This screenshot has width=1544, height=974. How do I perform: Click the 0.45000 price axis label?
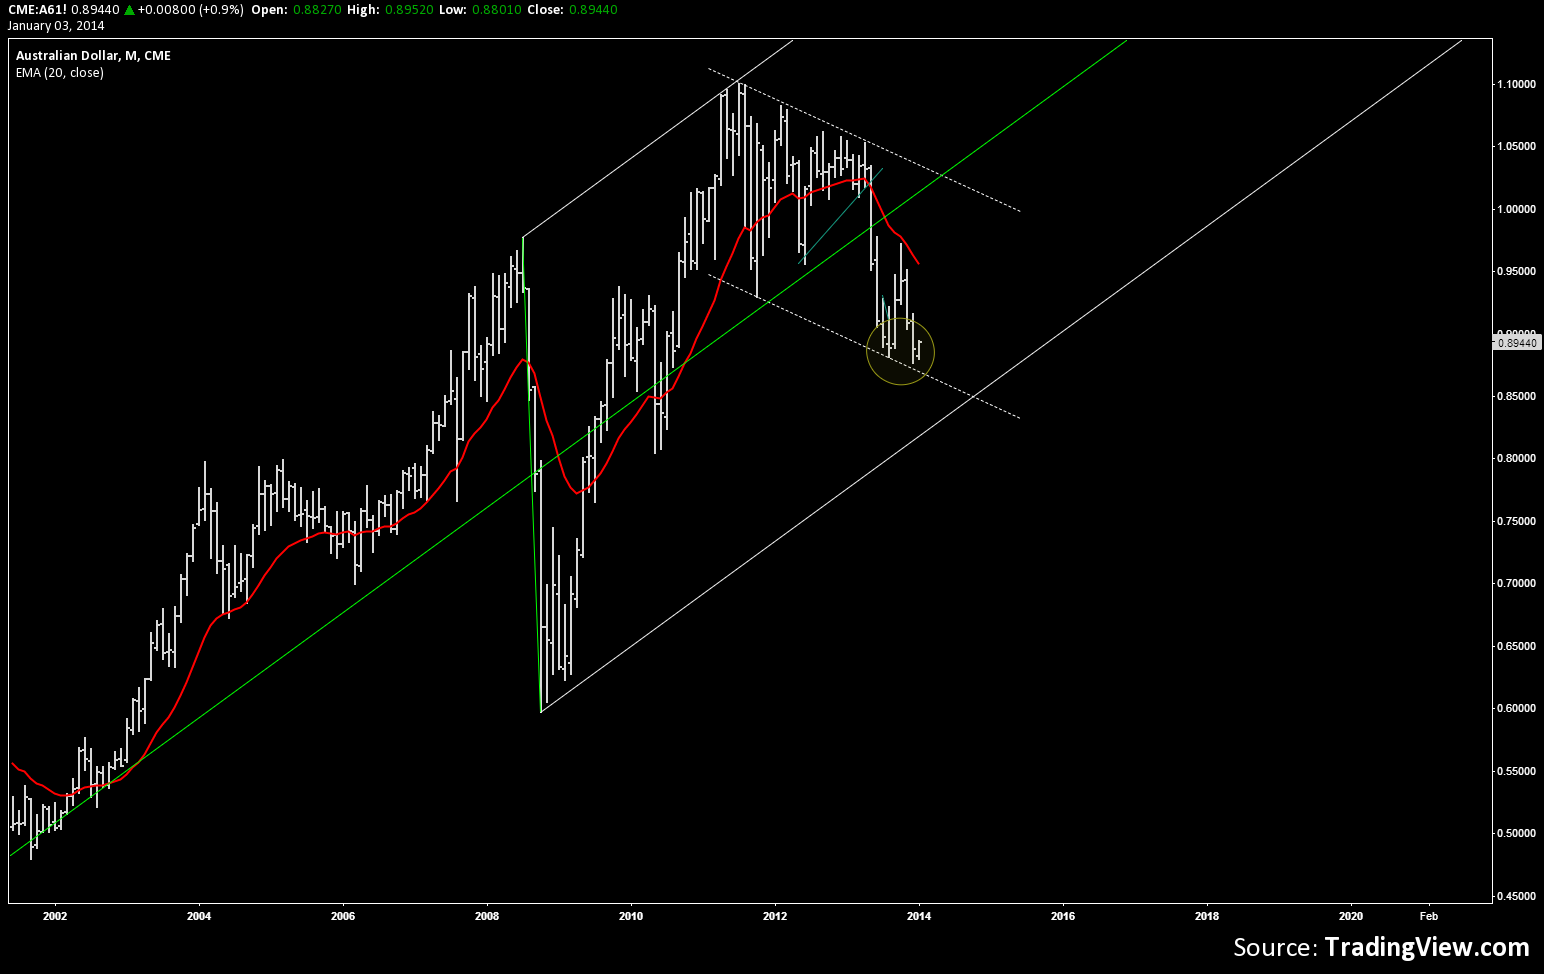(1516, 896)
